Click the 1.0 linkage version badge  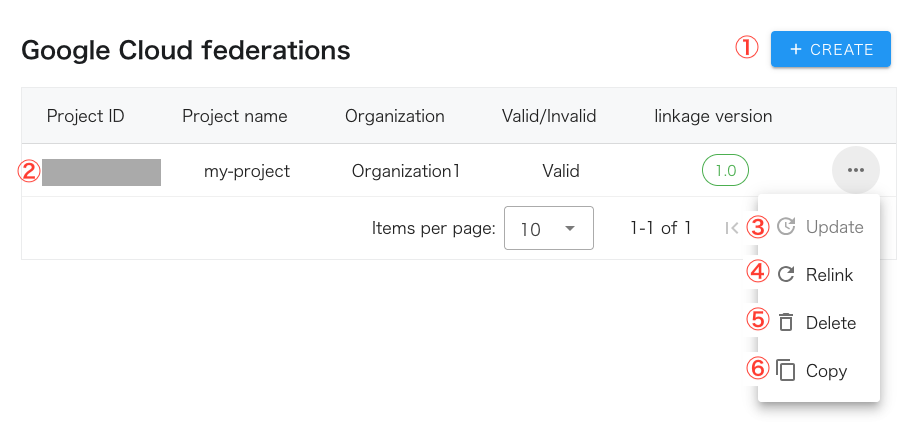click(x=725, y=170)
